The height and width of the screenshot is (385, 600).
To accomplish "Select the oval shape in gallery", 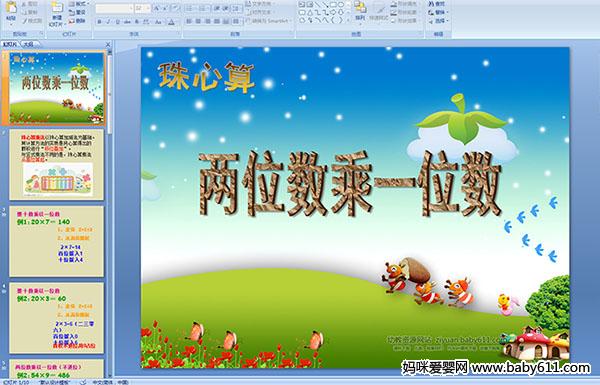I will [341, 5].
